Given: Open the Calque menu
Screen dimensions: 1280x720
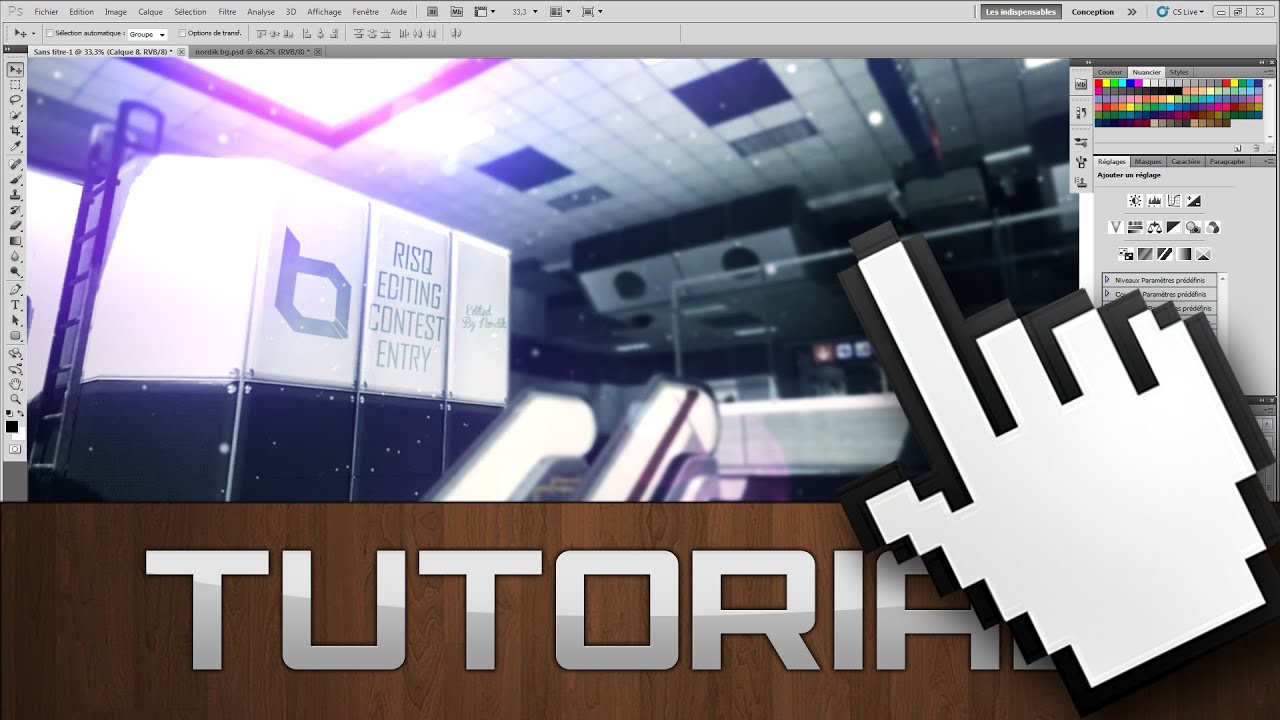Looking at the screenshot, I should (151, 12).
